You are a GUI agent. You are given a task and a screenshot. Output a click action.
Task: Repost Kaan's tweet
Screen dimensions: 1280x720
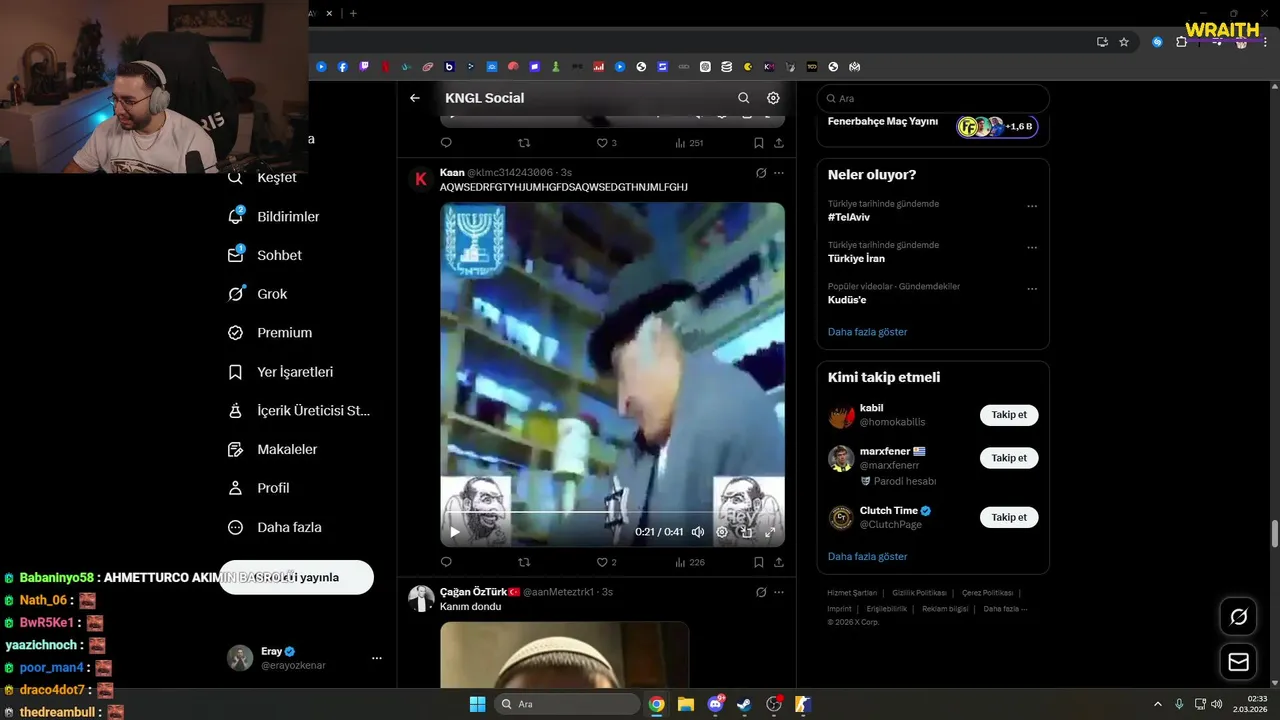(524, 562)
